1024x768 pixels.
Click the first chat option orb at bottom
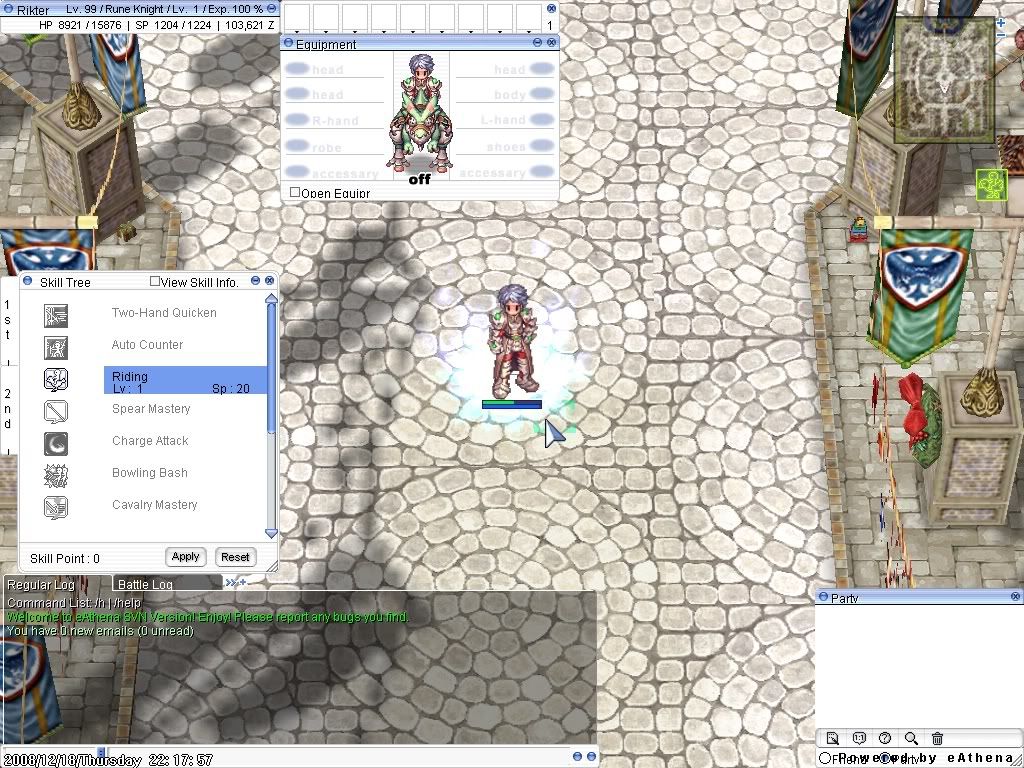[x=577, y=756]
